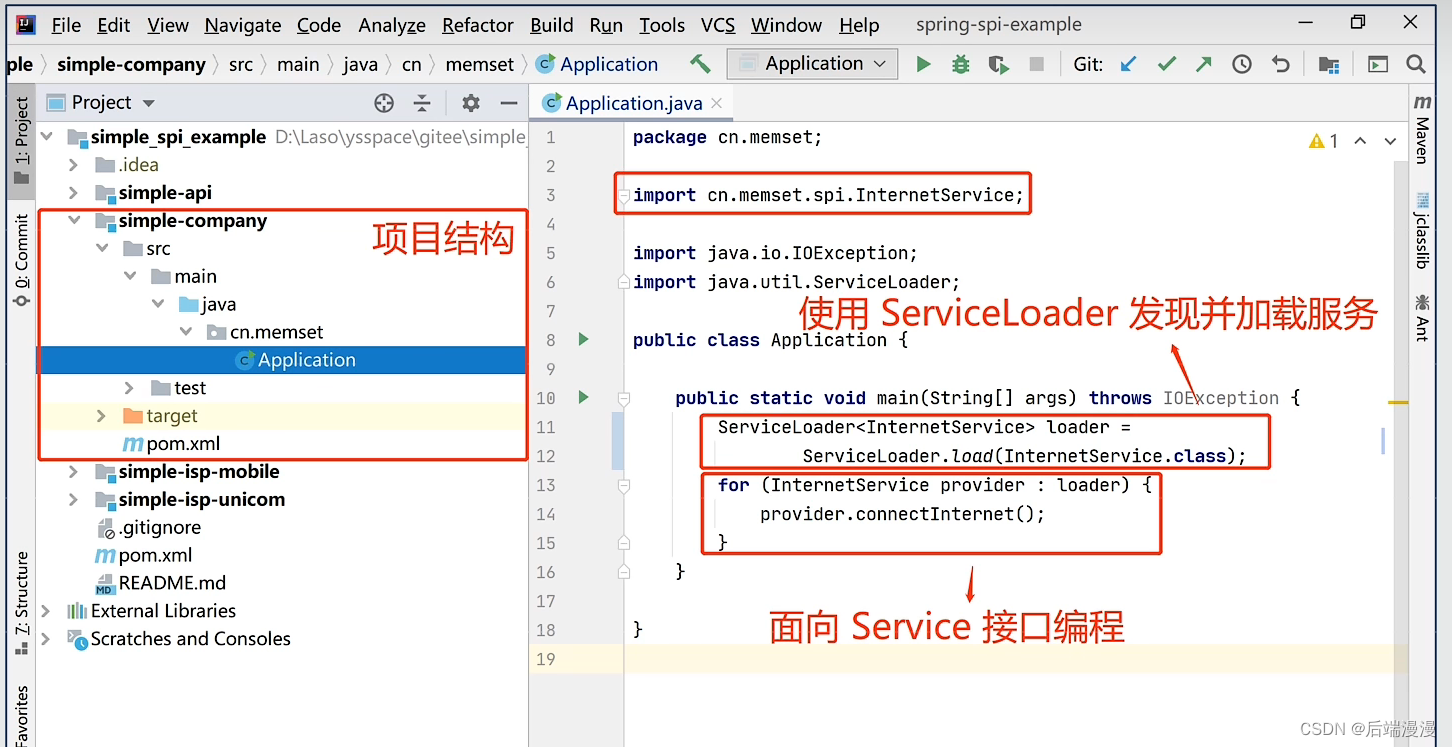Click the Stop process square icon

coord(1037,64)
